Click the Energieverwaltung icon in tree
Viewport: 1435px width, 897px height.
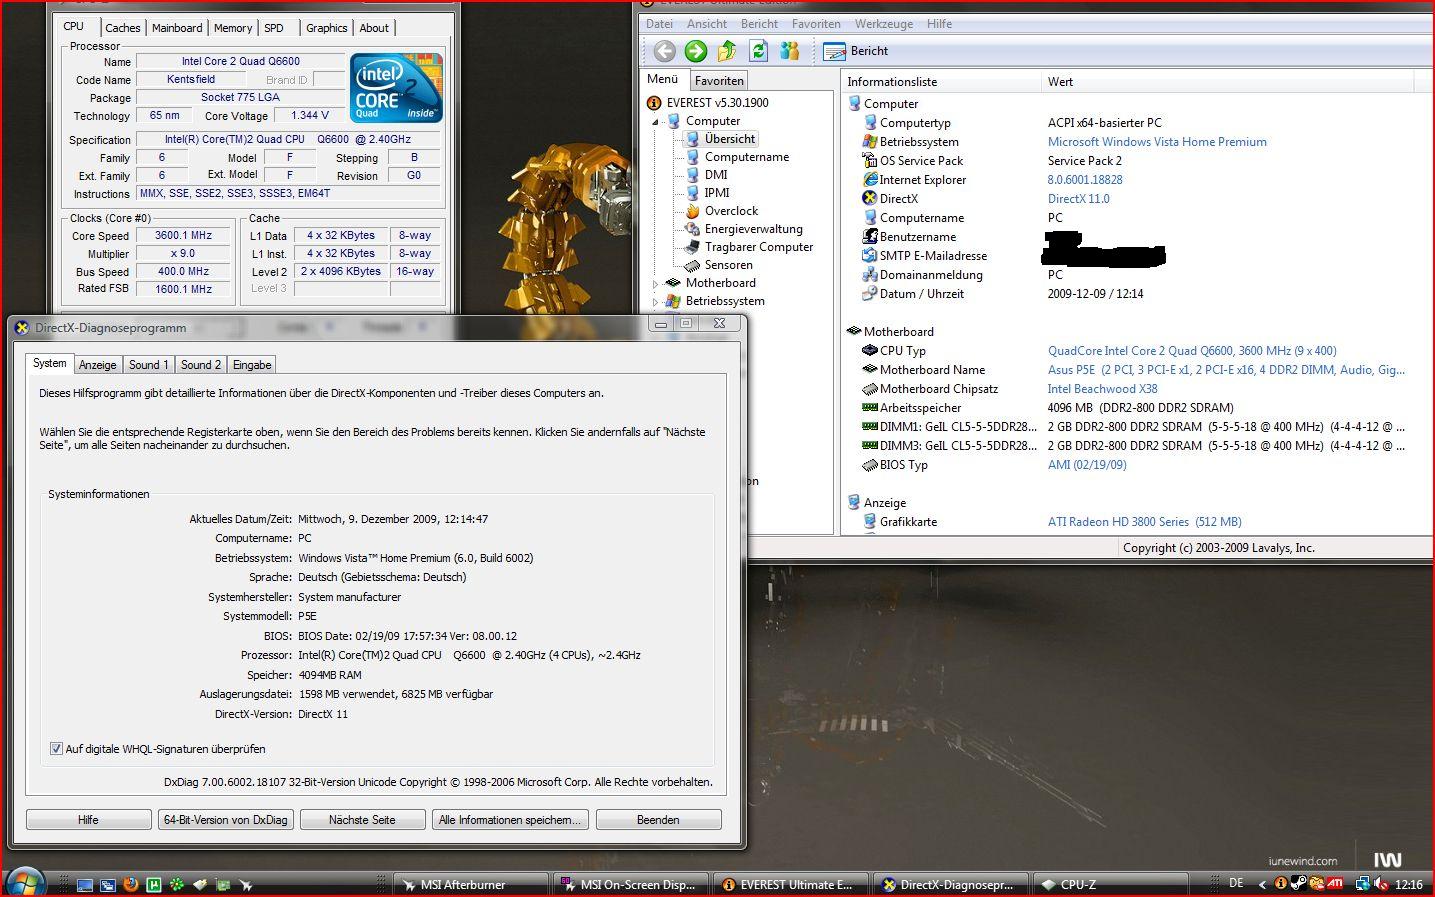click(x=692, y=229)
